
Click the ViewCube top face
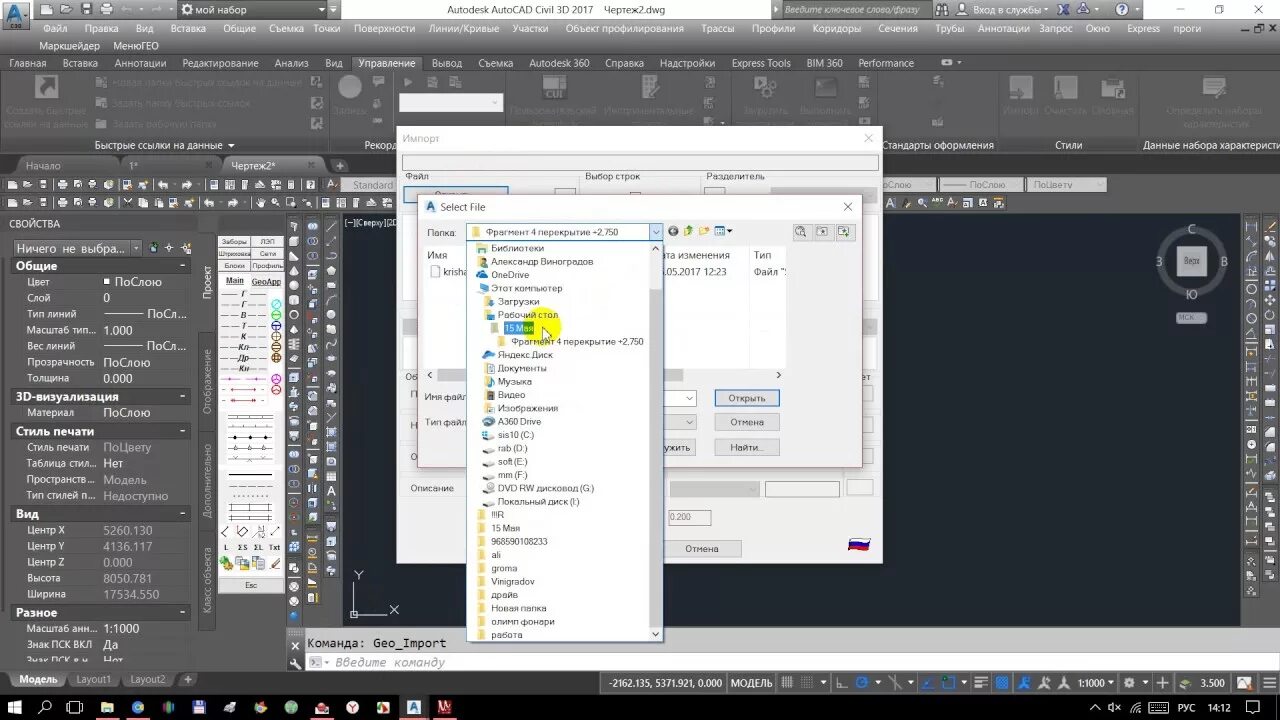(x=1191, y=261)
